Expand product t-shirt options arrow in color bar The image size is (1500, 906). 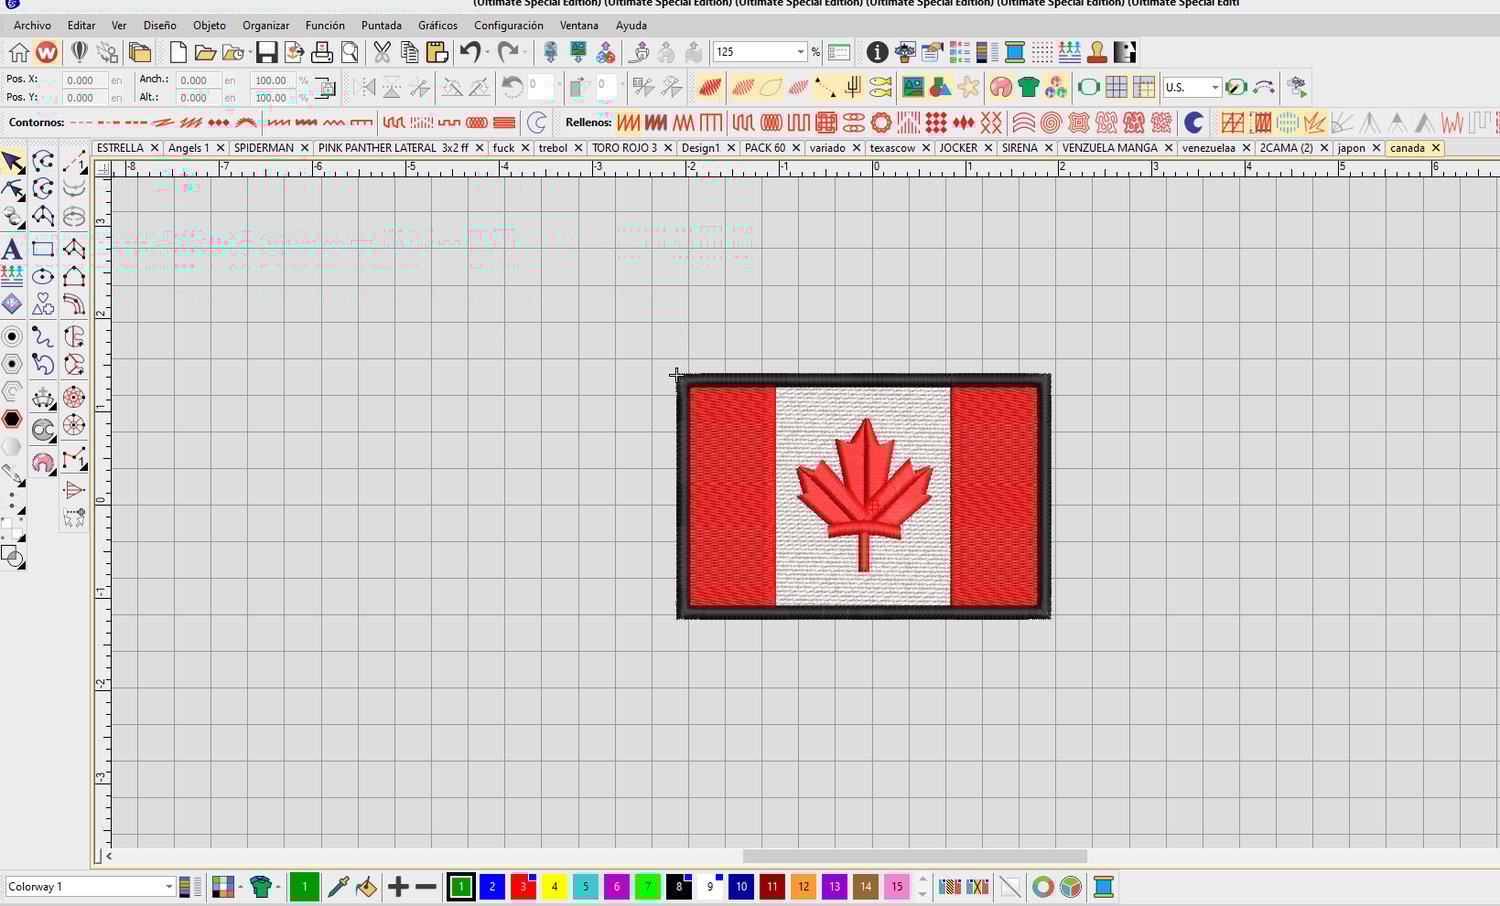click(x=279, y=886)
